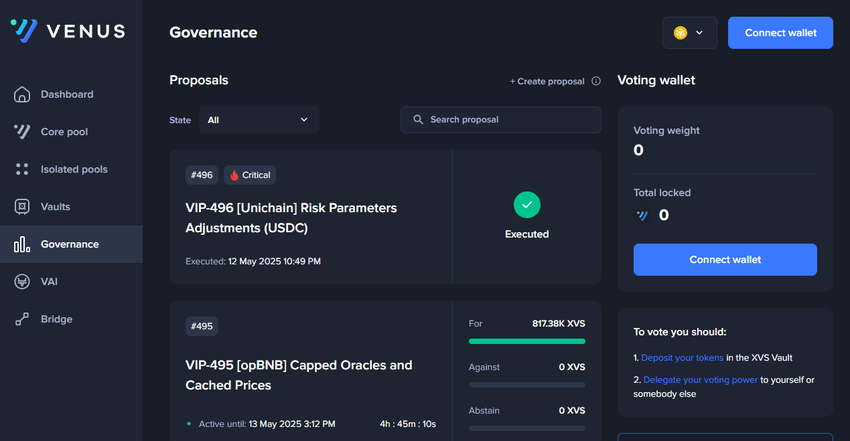Click the chevron next to chain icon
The width and height of the screenshot is (850, 441).
click(699, 33)
